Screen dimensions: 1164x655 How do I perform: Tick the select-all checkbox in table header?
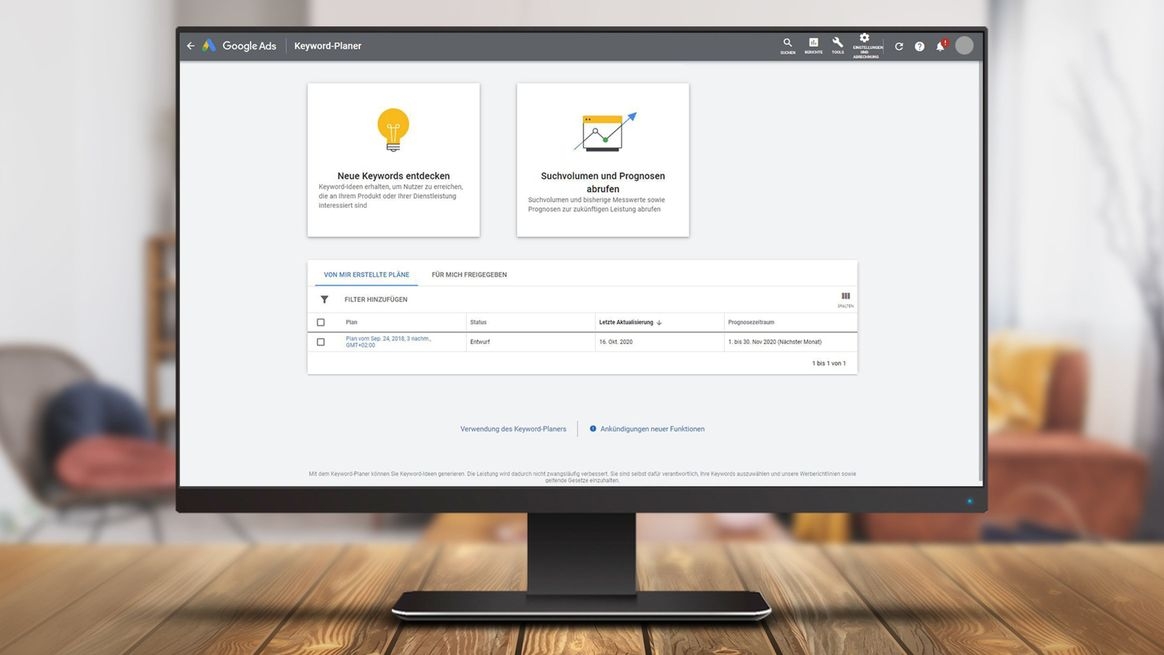[x=321, y=322]
